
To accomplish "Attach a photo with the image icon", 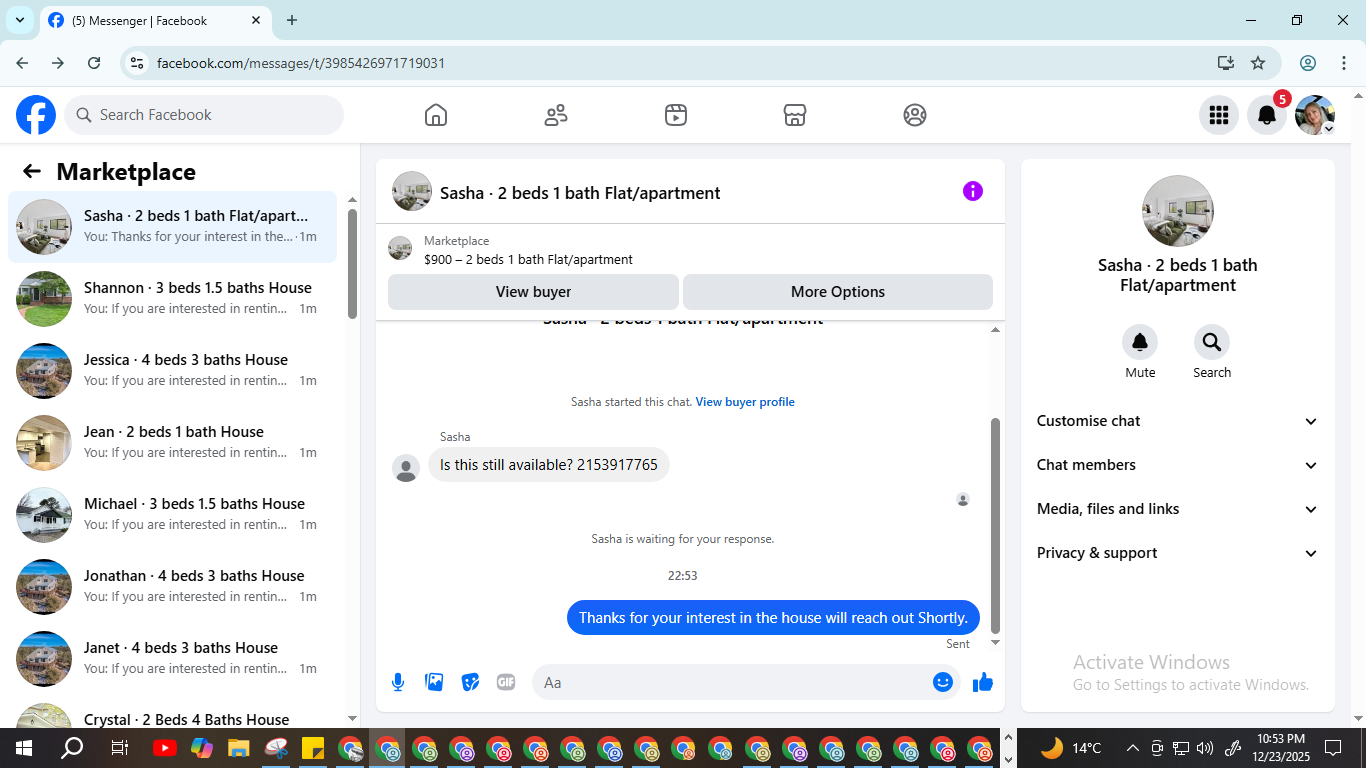I will (434, 682).
